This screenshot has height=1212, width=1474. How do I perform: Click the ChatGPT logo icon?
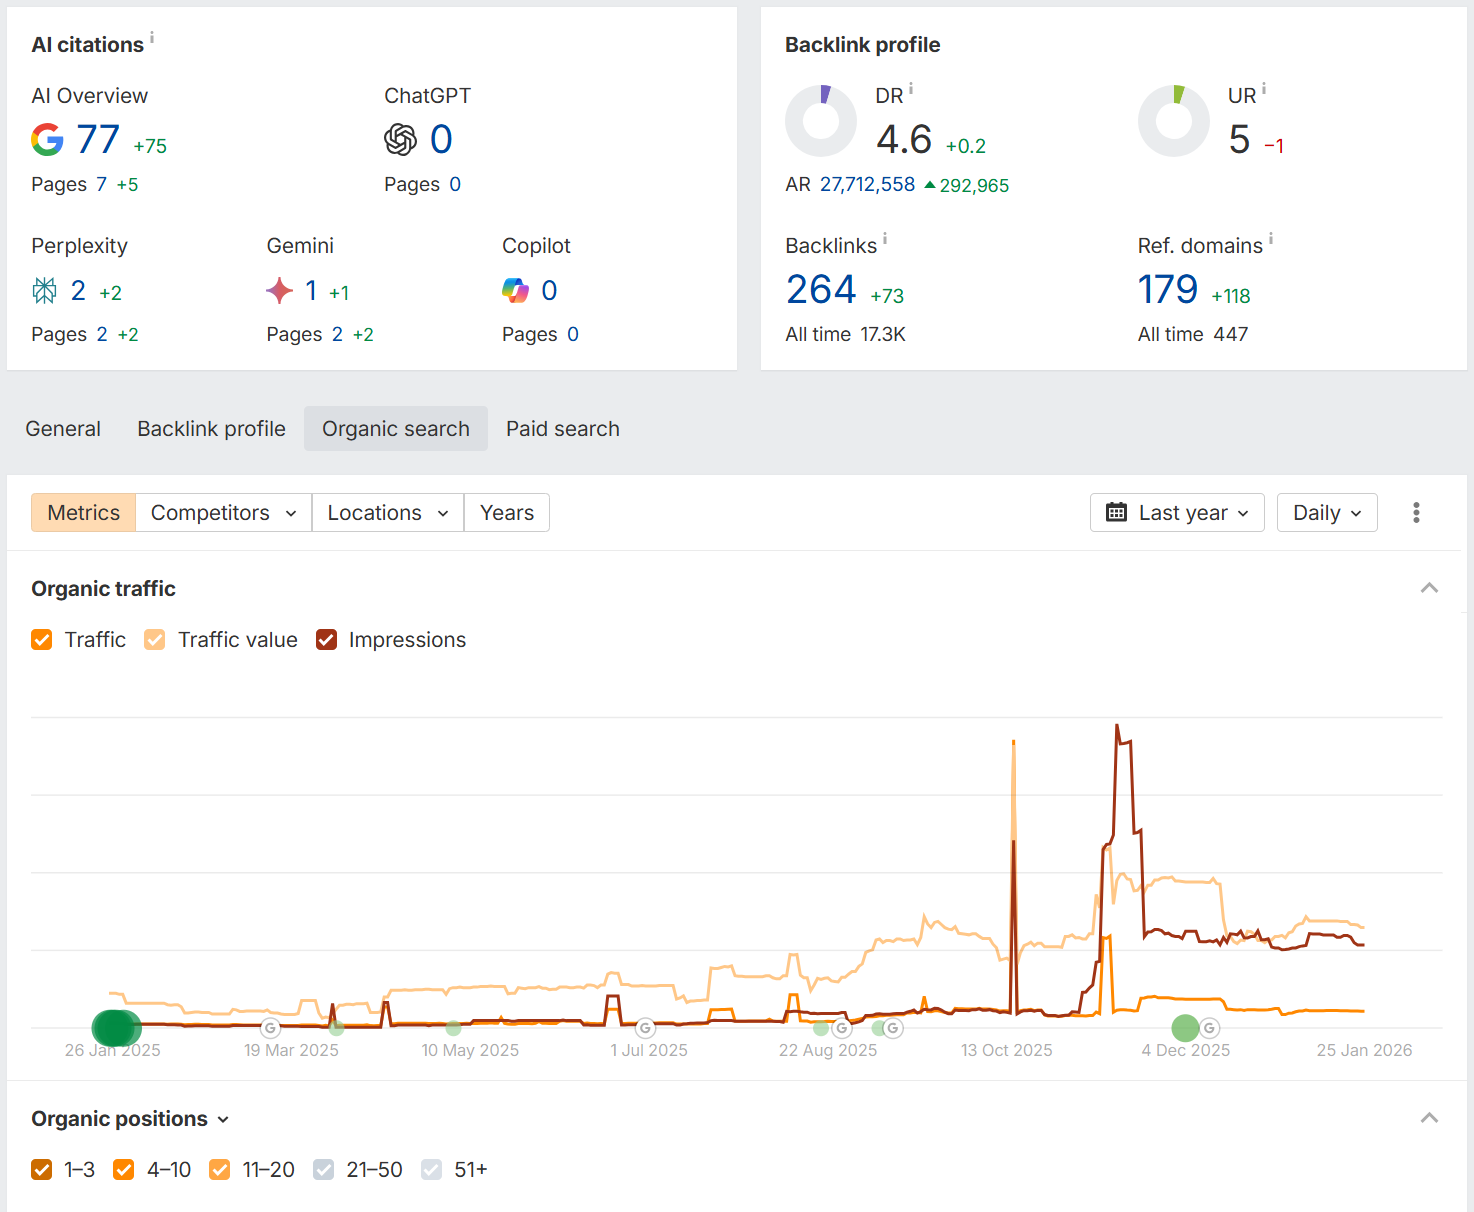400,140
